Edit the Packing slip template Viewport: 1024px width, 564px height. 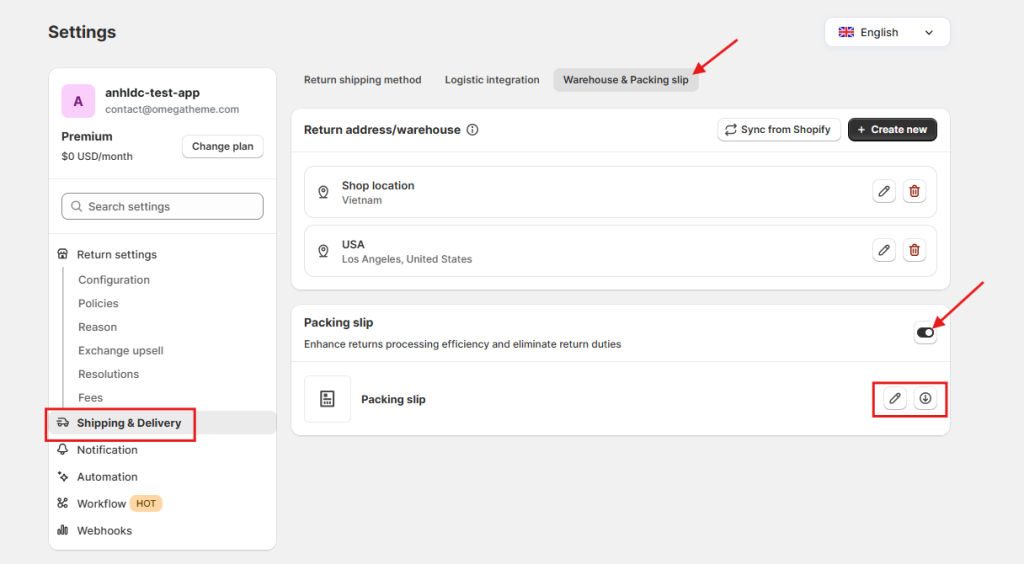[x=895, y=398]
